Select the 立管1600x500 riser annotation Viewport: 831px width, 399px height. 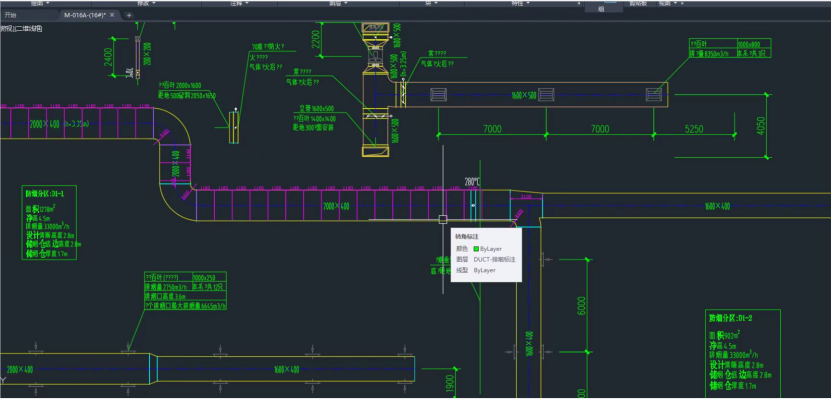[316, 108]
